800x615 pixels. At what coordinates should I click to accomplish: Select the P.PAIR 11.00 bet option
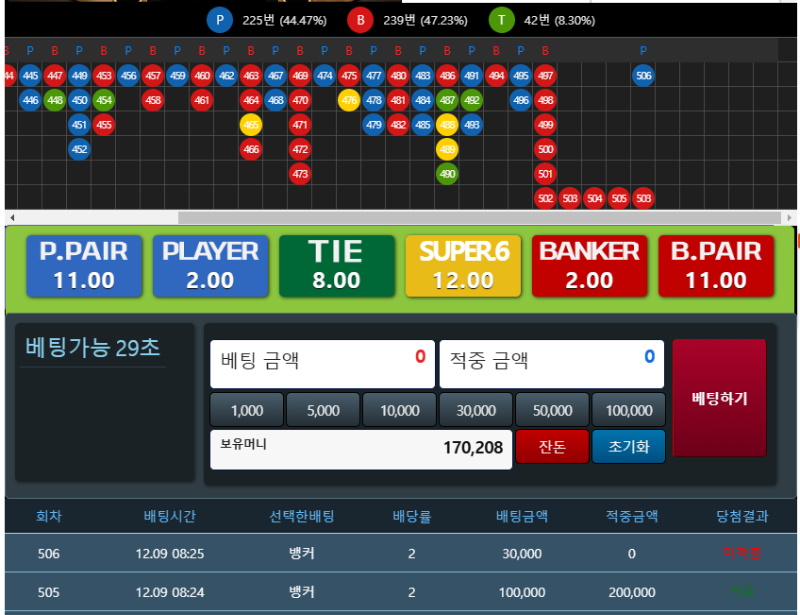[84, 266]
